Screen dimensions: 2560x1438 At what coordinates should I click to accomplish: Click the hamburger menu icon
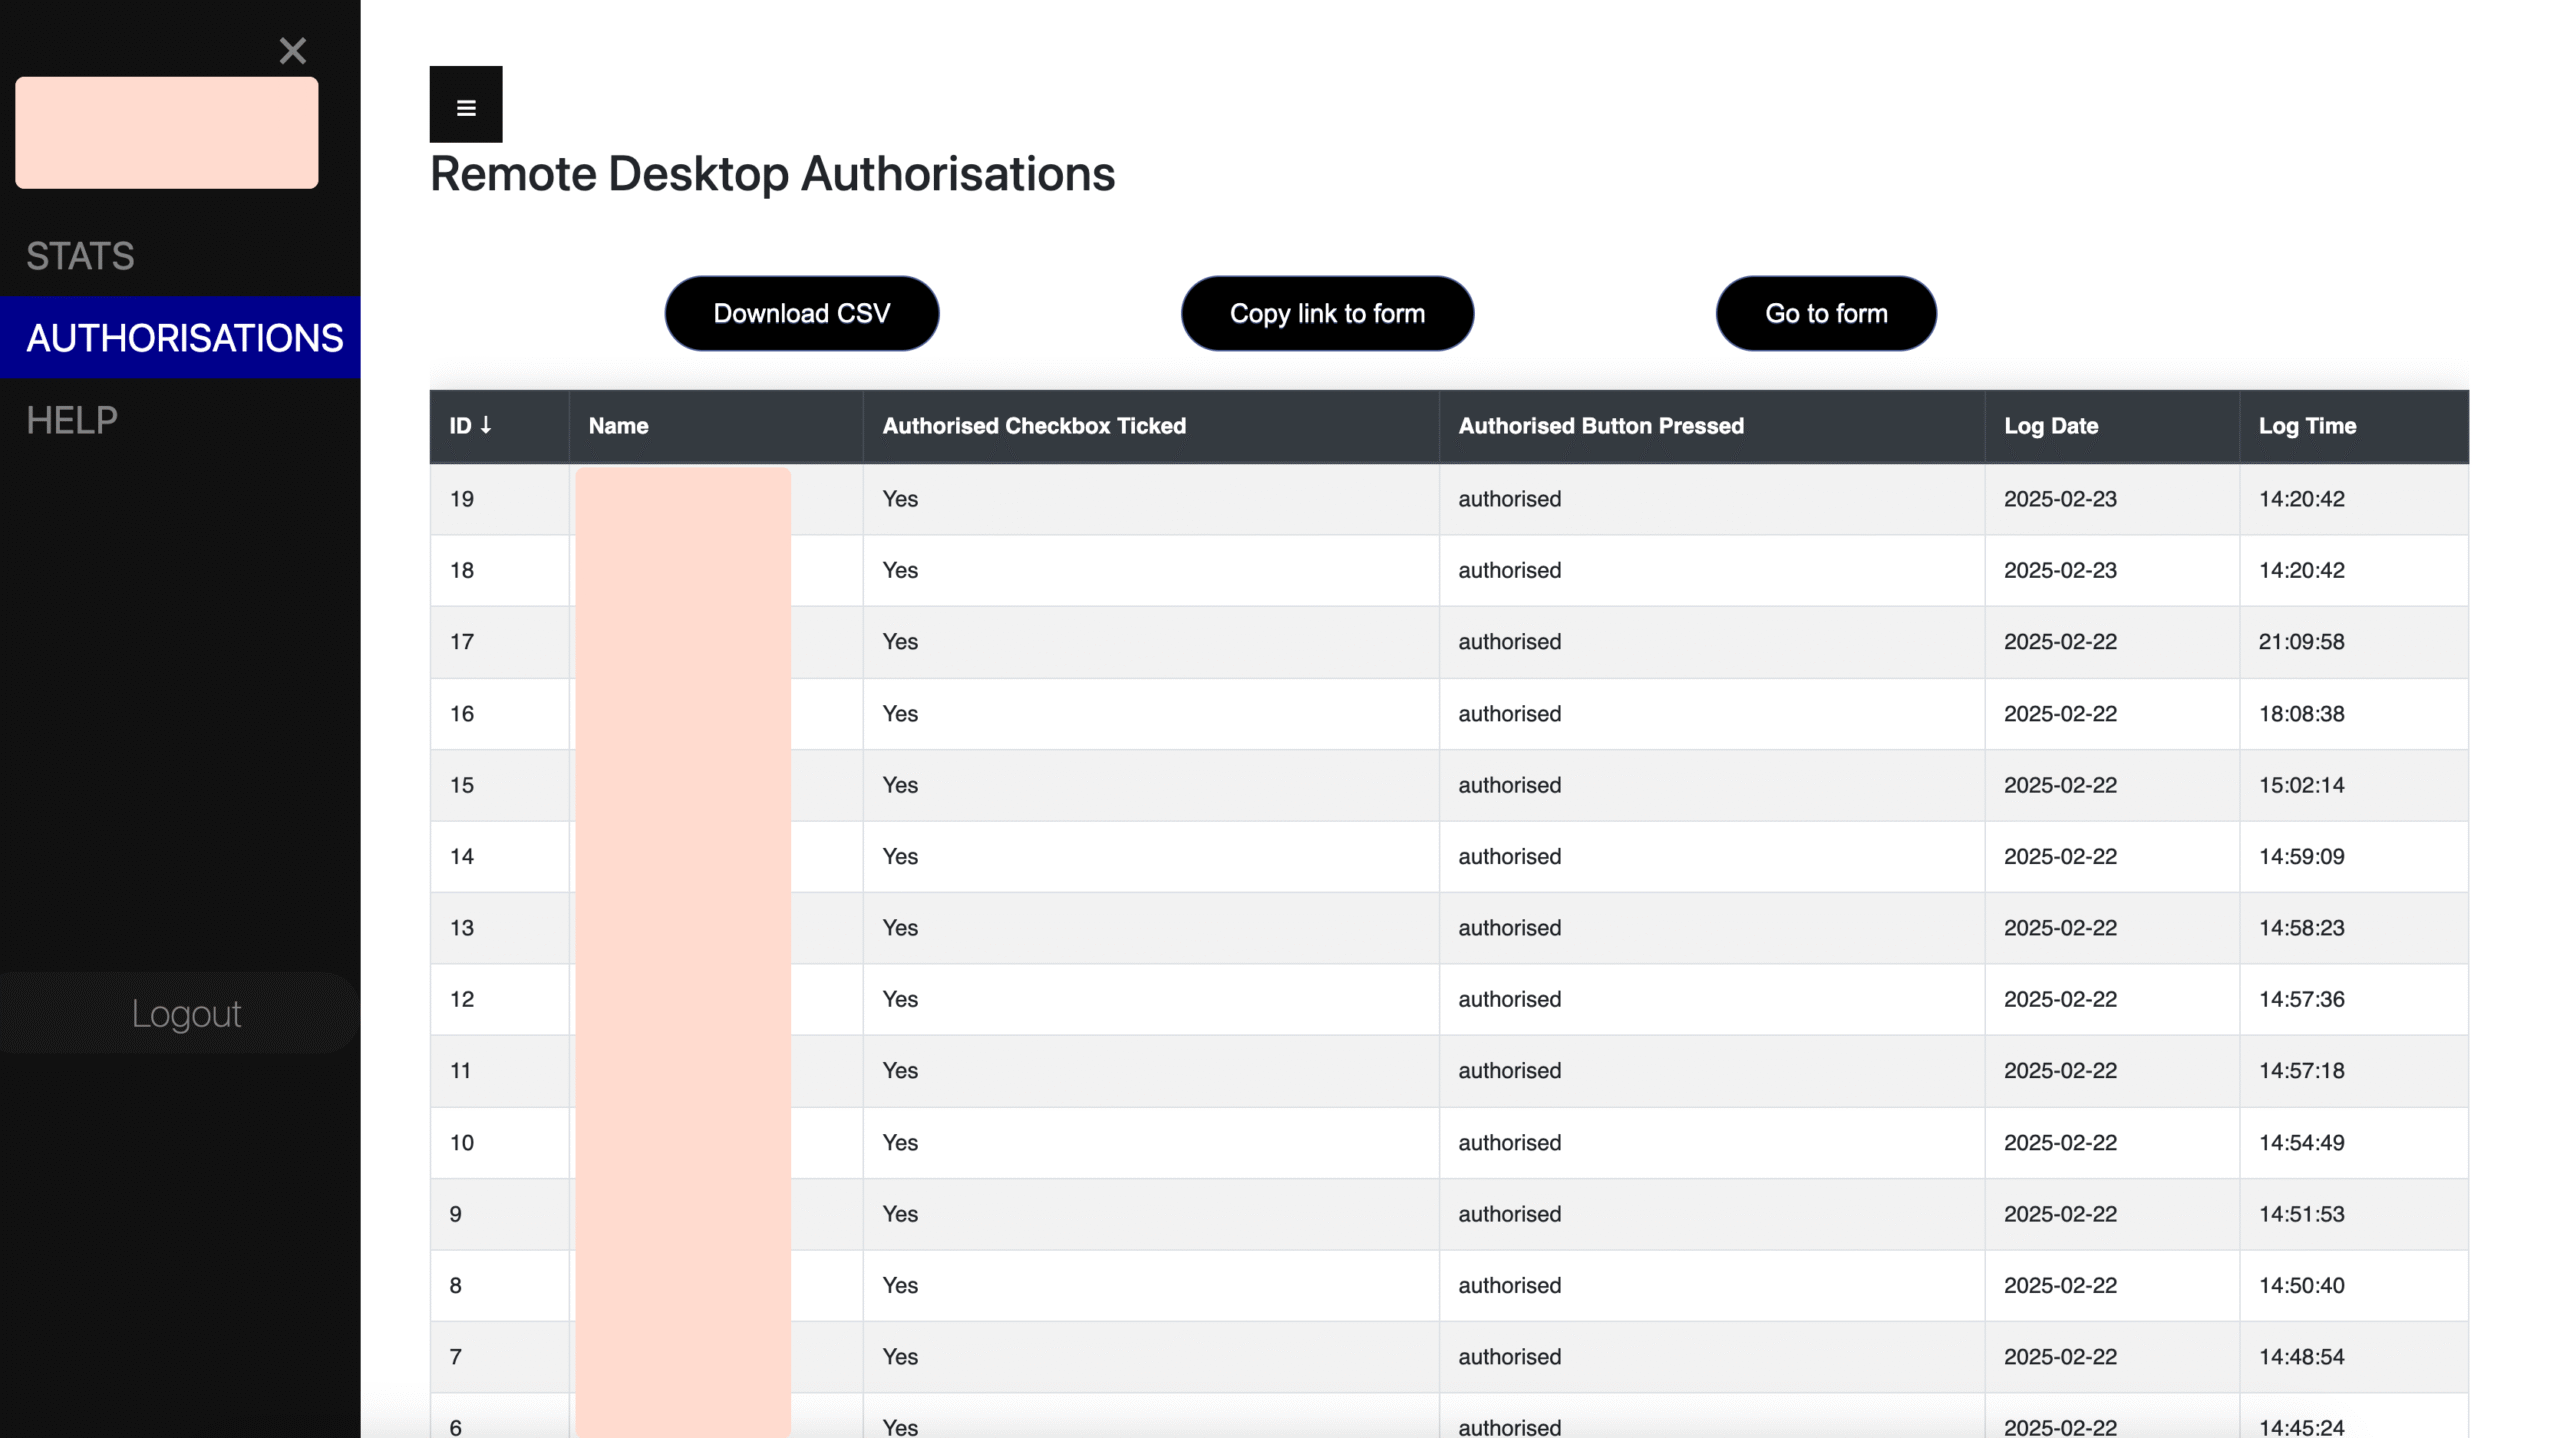[x=466, y=106]
